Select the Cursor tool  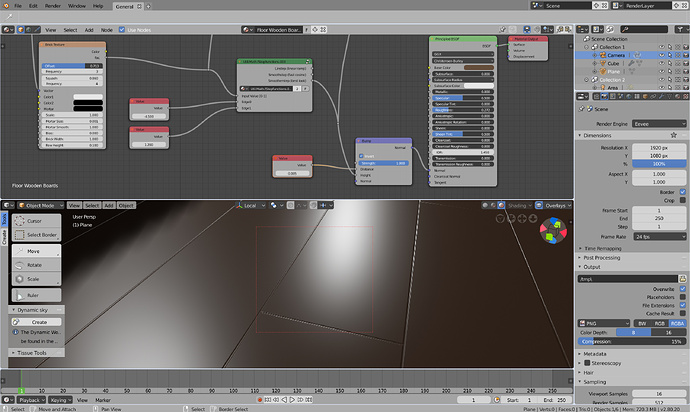(37, 221)
